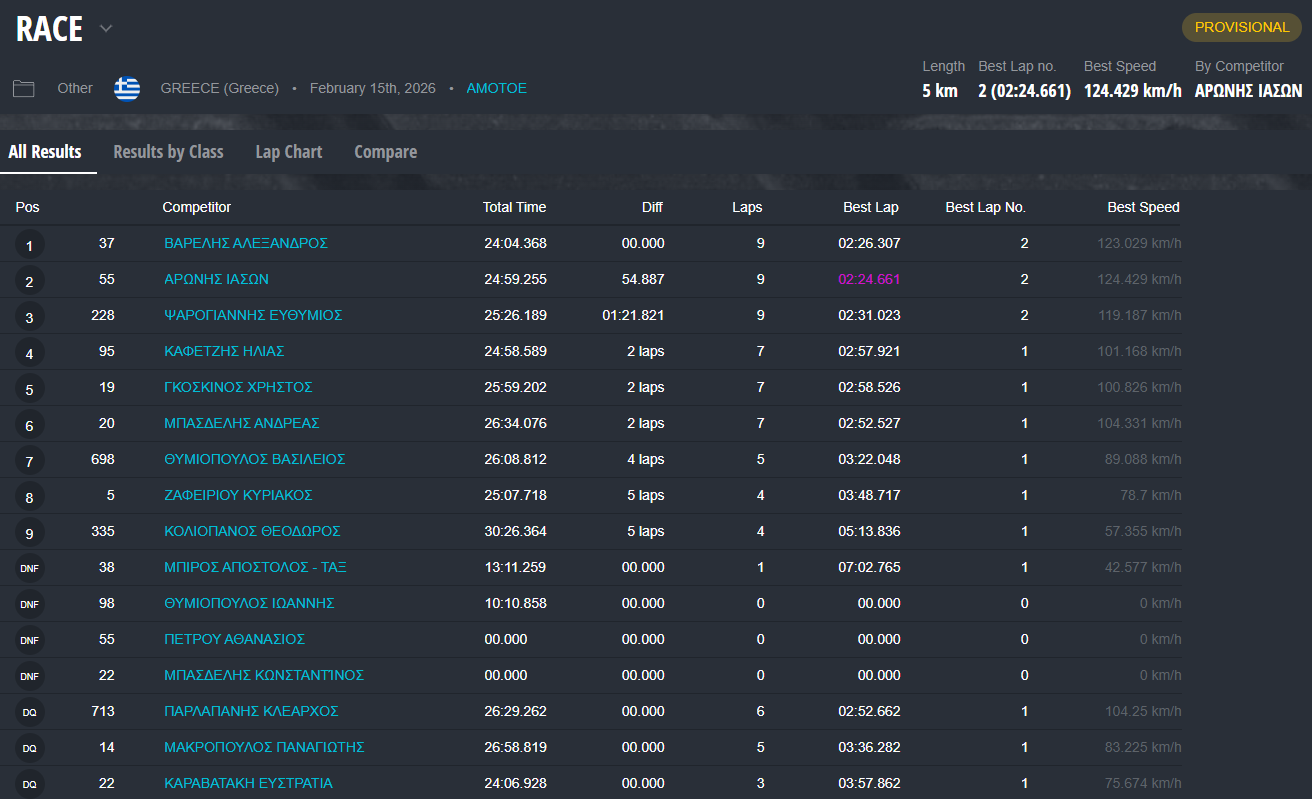This screenshot has width=1312, height=799.
Task: Click position 1 badge icon
Action: click(x=29, y=245)
